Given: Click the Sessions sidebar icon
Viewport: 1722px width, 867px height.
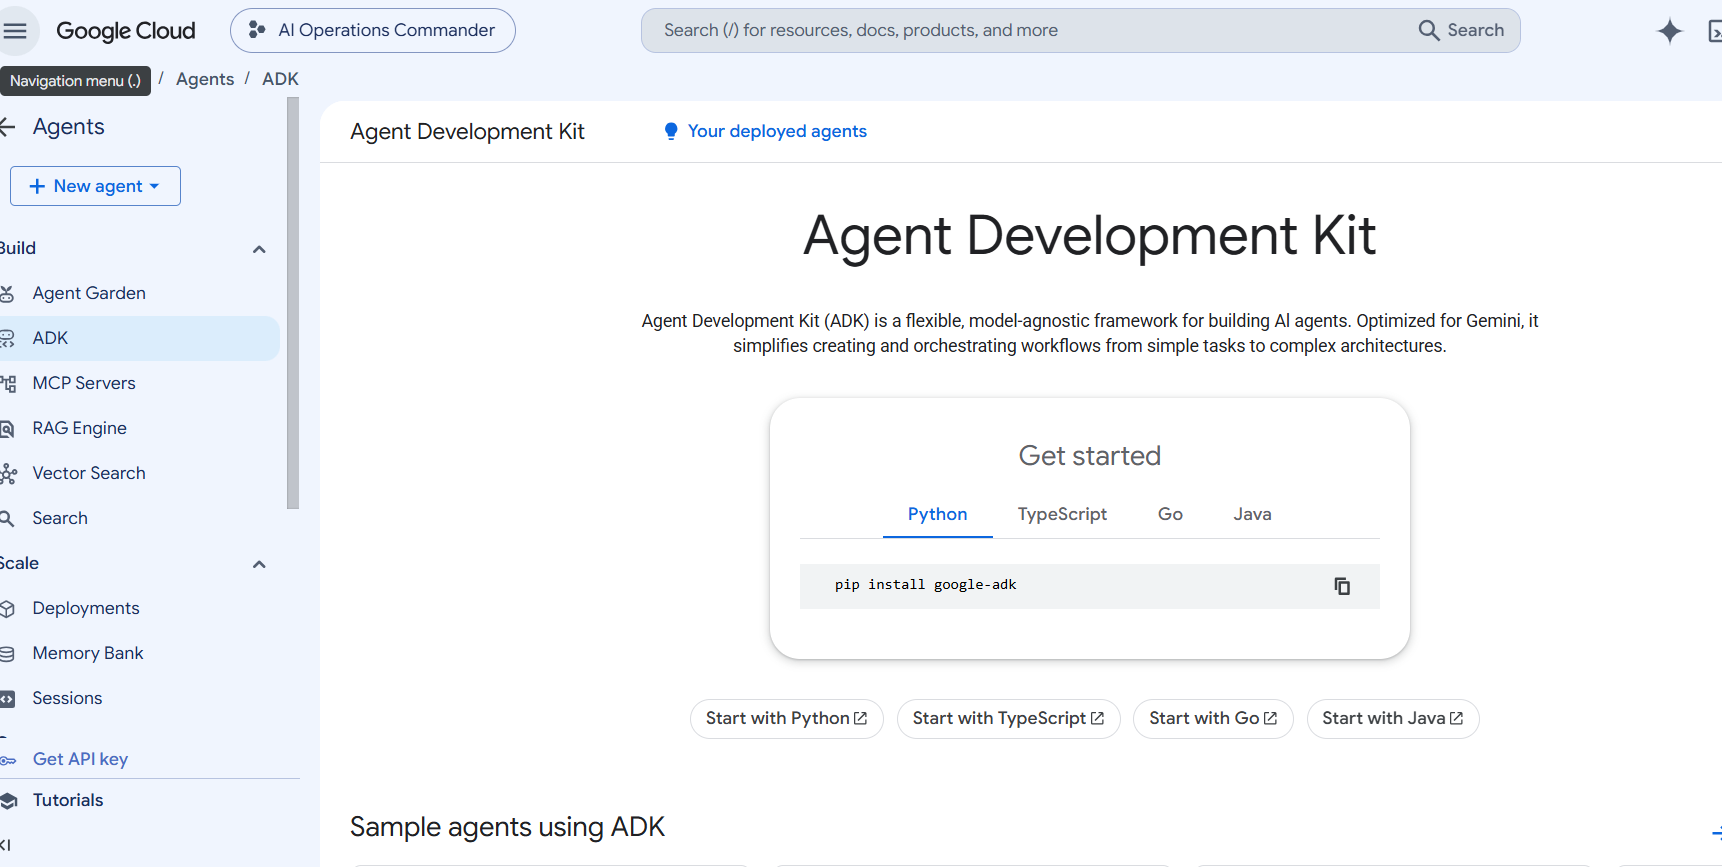Looking at the screenshot, I should pyautogui.click(x=7, y=699).
